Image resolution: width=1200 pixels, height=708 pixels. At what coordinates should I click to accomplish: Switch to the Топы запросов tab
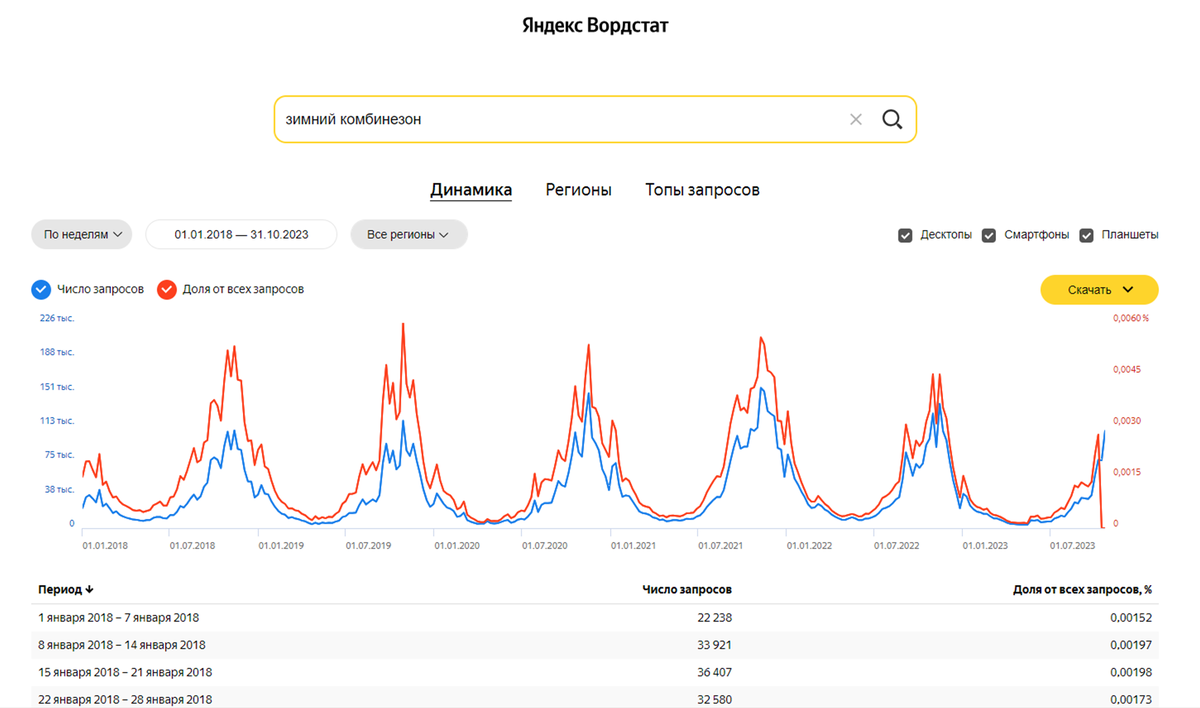[702, 190]
